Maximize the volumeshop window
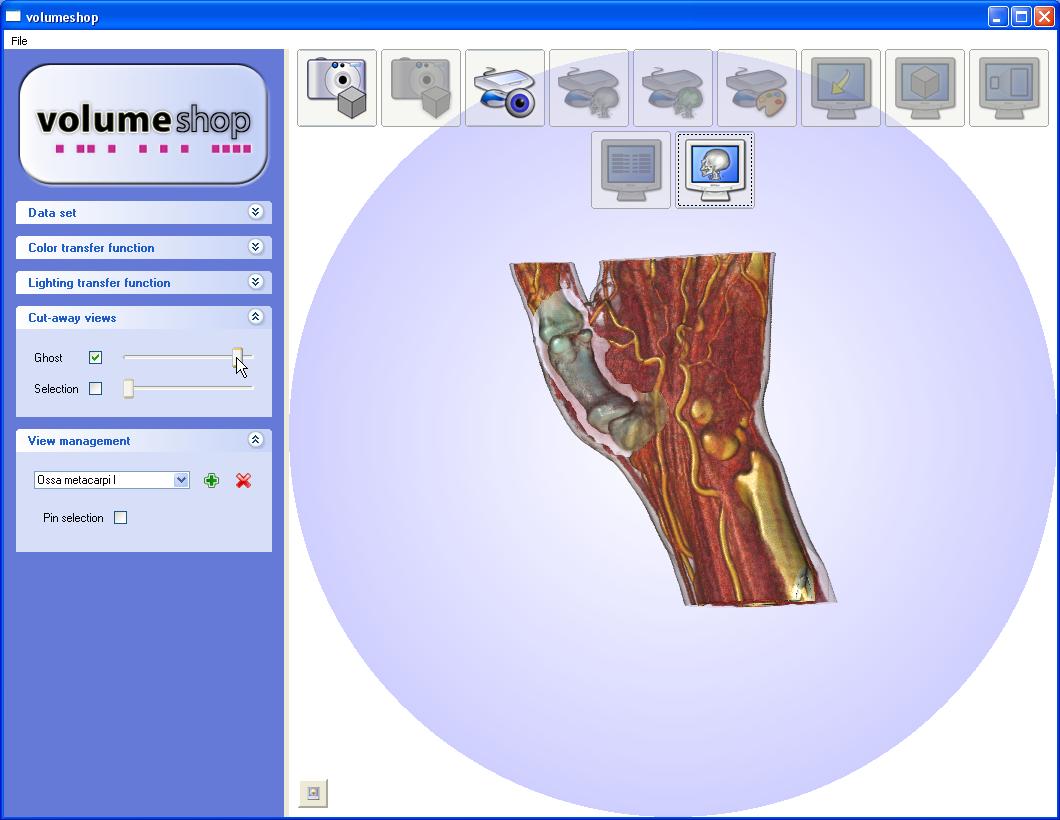 tap(1021, 16)
